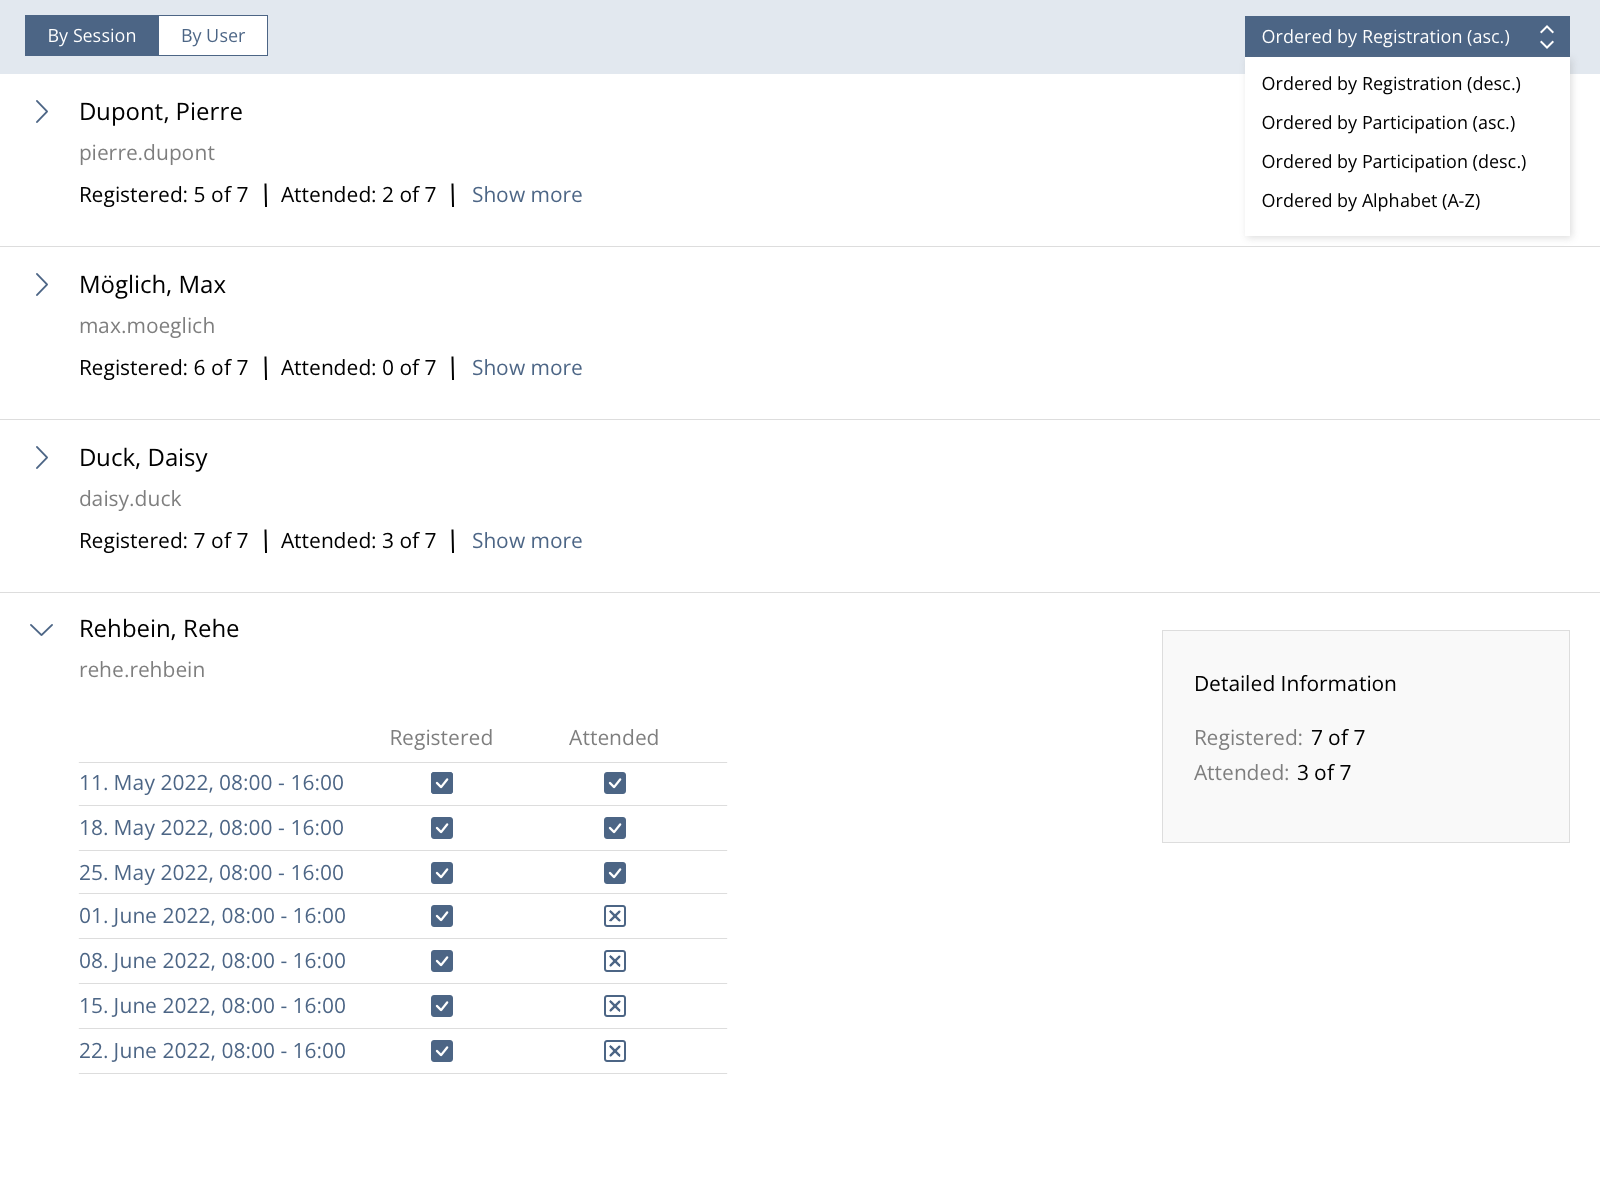
Task: Click Attended X icon for 22. June 2022
Action: 615,1051
